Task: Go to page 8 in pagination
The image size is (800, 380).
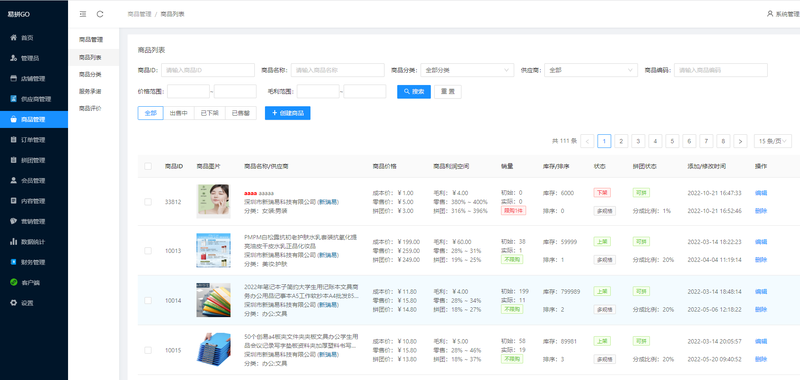Action: (x=723, y=141)
